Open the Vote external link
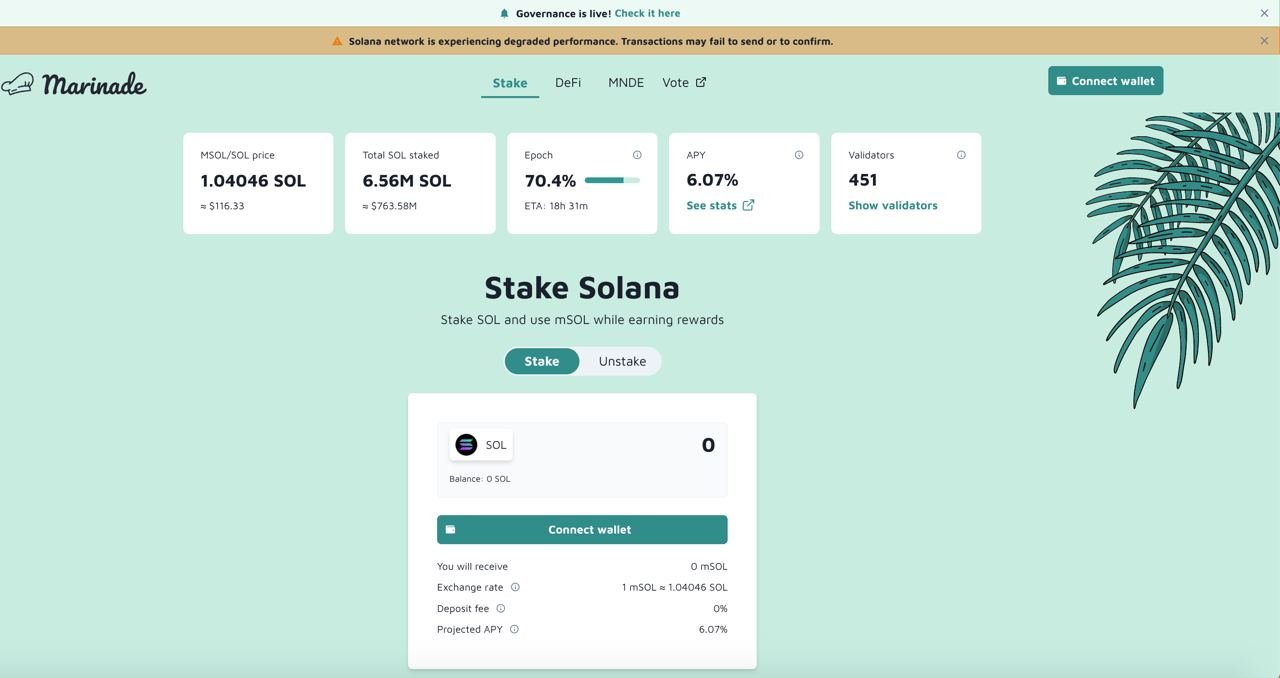1280x678 pixels. tap(684, 83)
